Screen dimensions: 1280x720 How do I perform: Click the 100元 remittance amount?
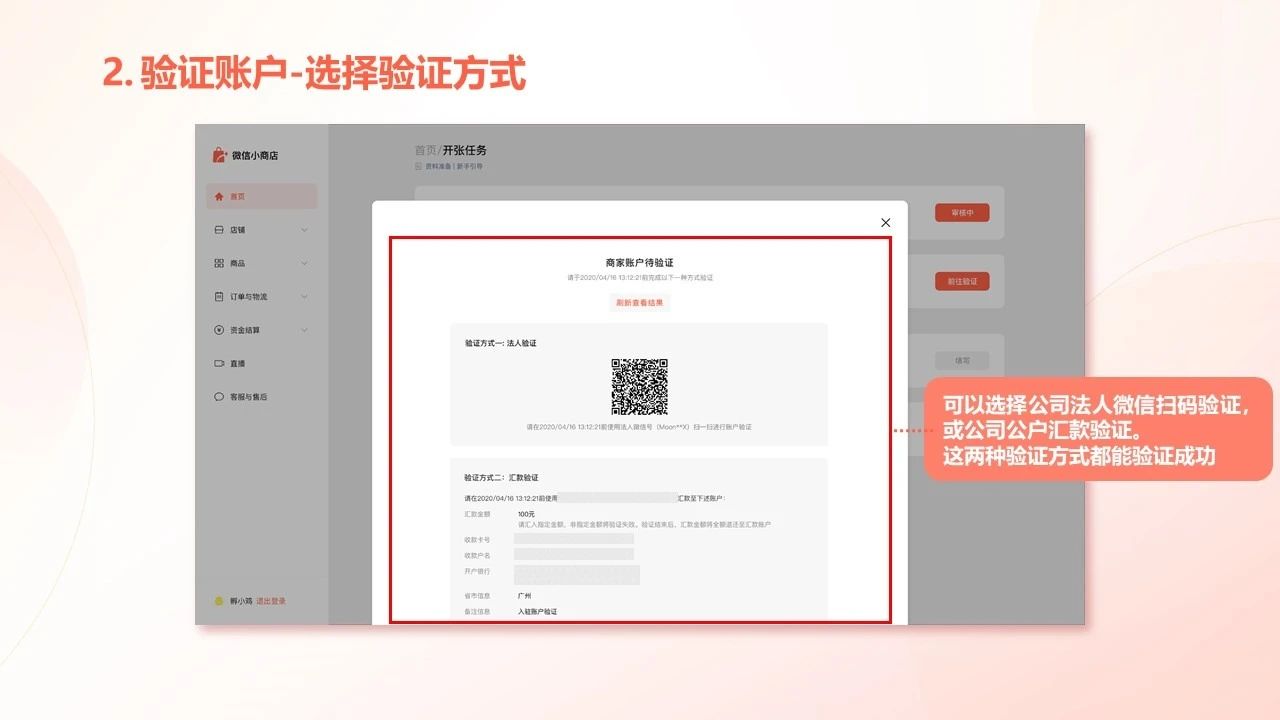pos(526,514)
